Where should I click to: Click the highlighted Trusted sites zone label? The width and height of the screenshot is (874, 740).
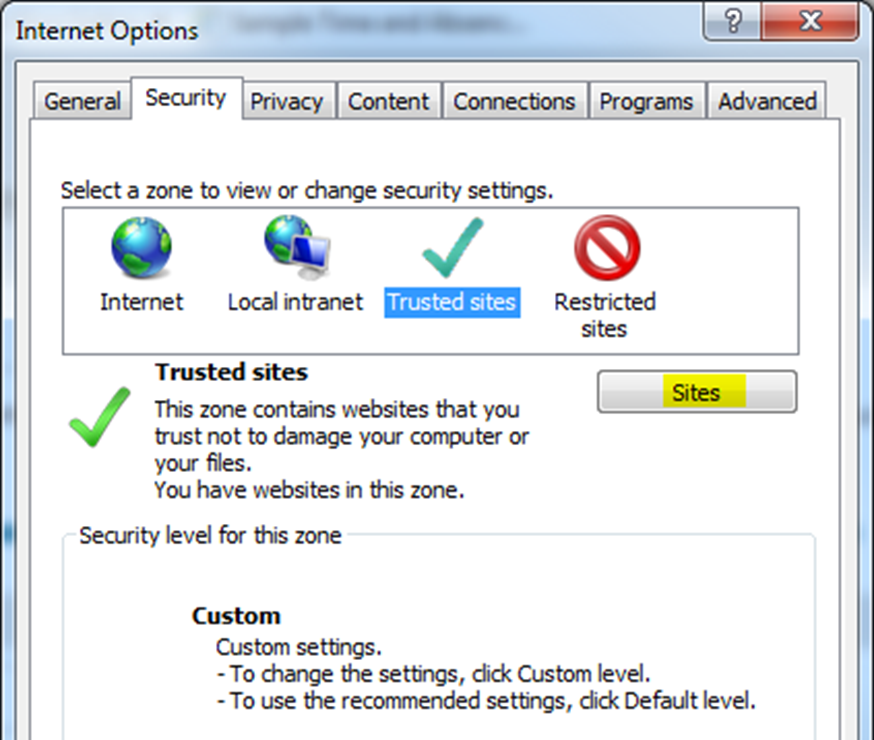452,302
